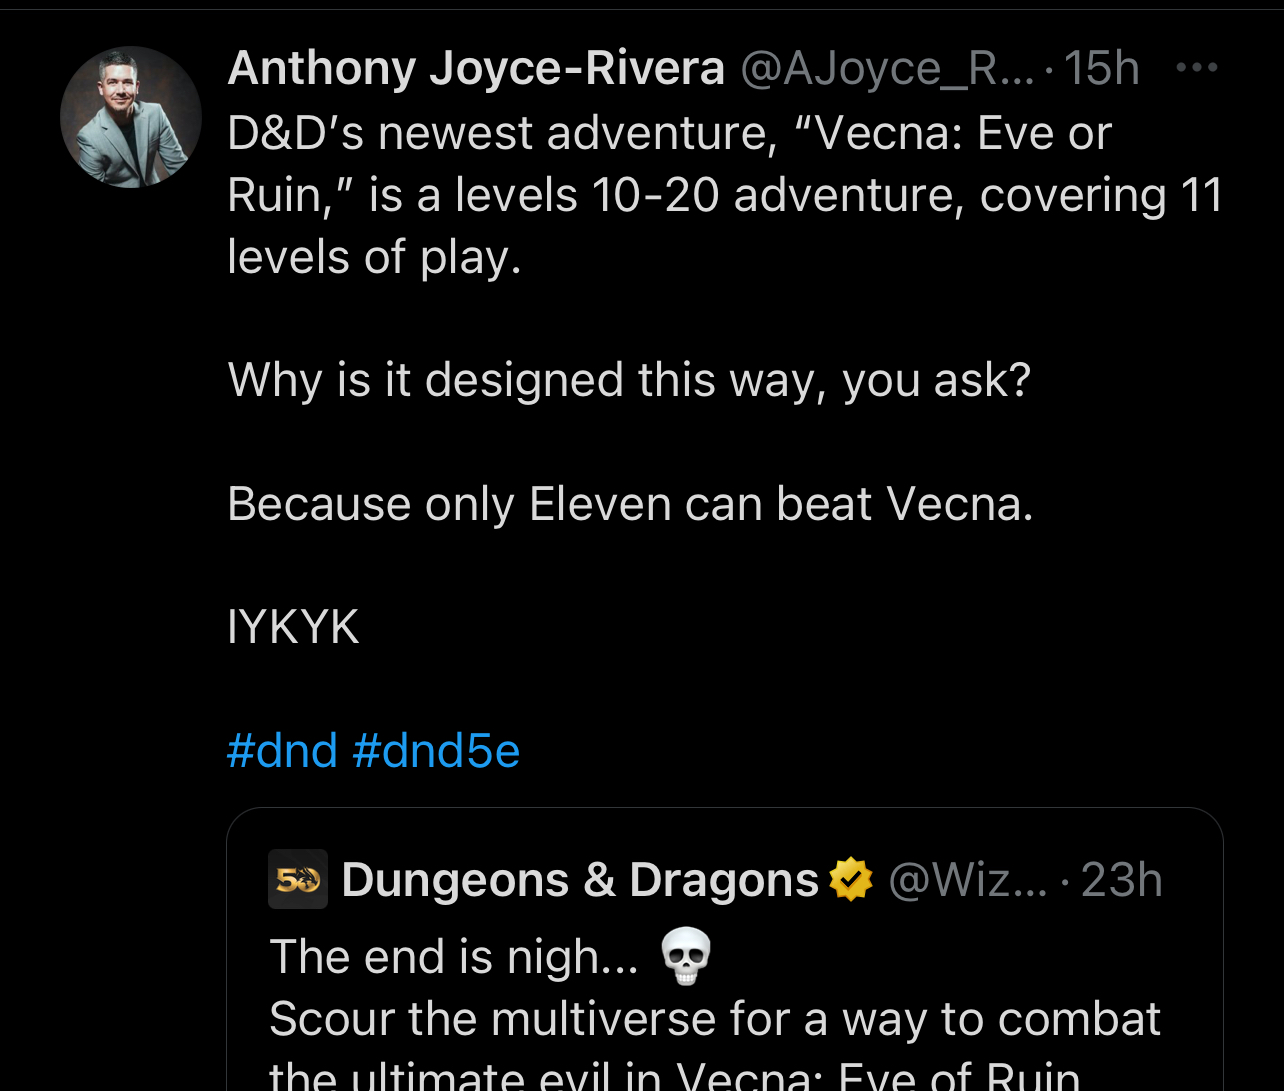This screenshot has width=1284, height=1091.
Task: Click the 23h timestamp on quoted tweet
Action: [x=1122, y=880]
